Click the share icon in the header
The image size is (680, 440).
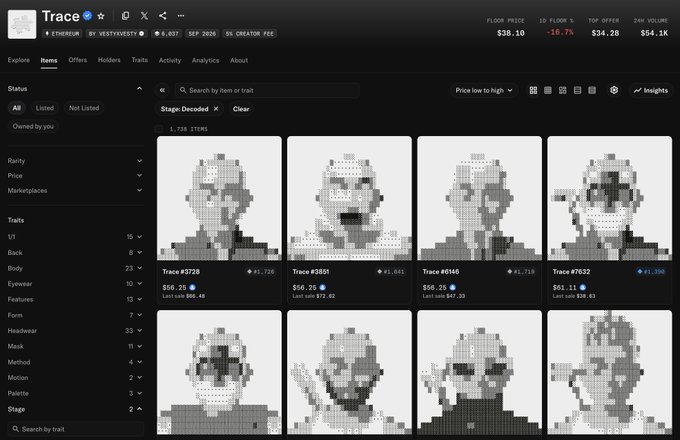[163, 16]
